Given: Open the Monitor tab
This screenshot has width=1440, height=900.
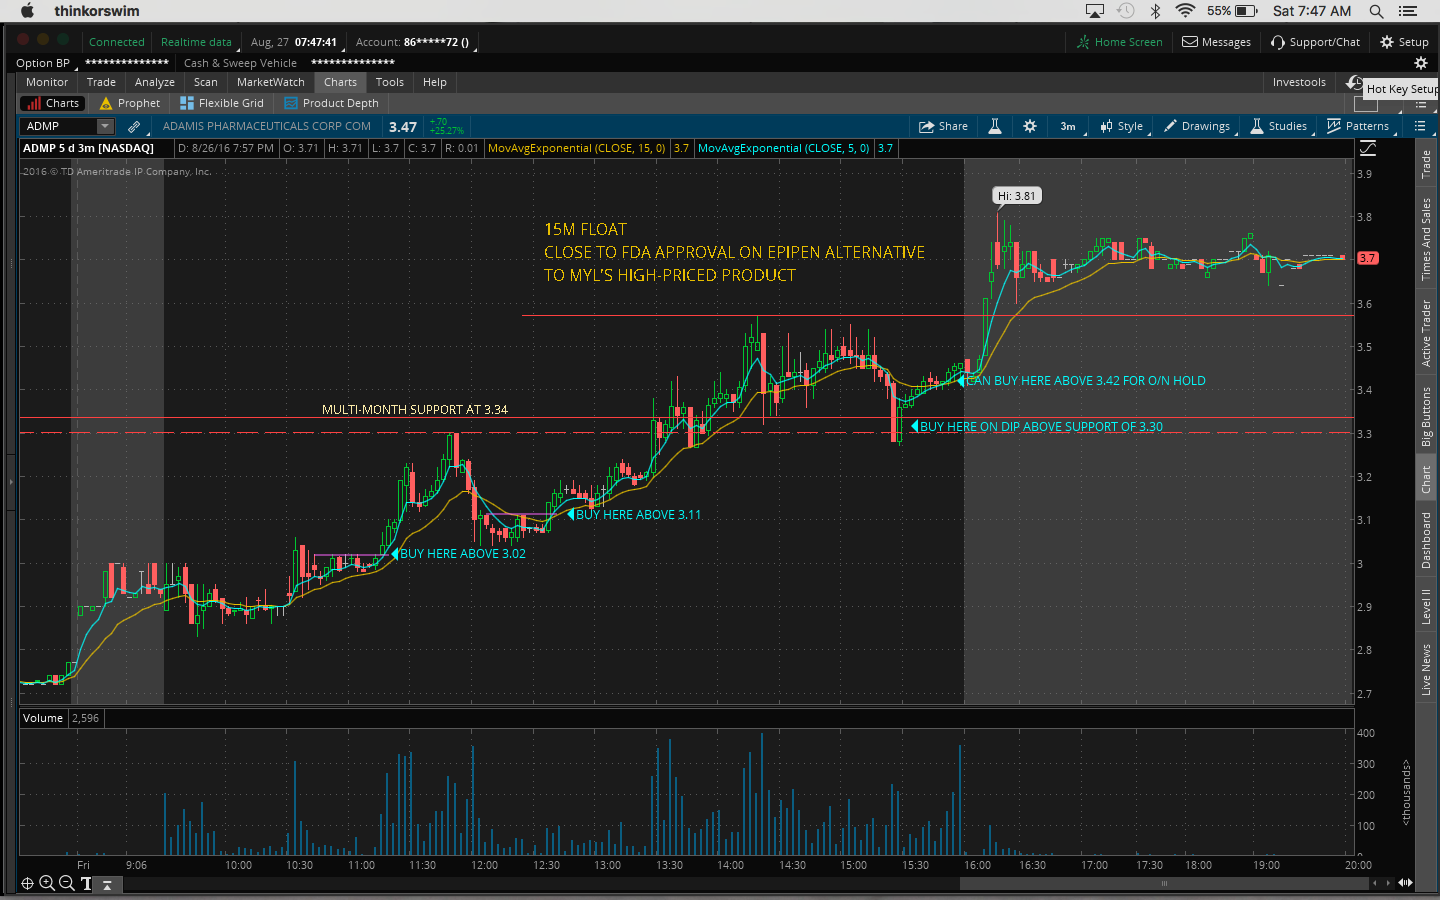Looking at the screenshot, I should (47, 82).
